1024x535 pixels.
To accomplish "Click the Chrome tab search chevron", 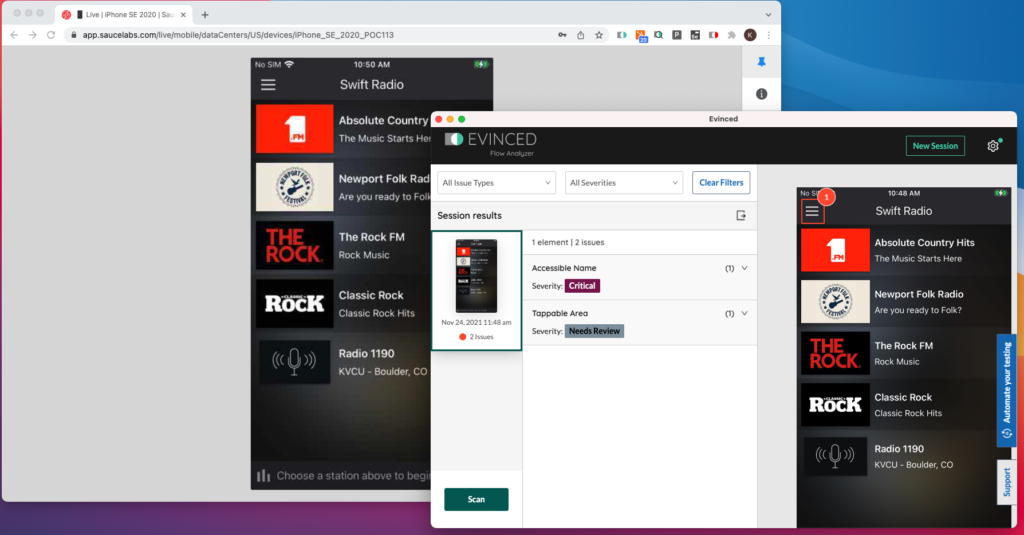I will [x=769, y=14].
